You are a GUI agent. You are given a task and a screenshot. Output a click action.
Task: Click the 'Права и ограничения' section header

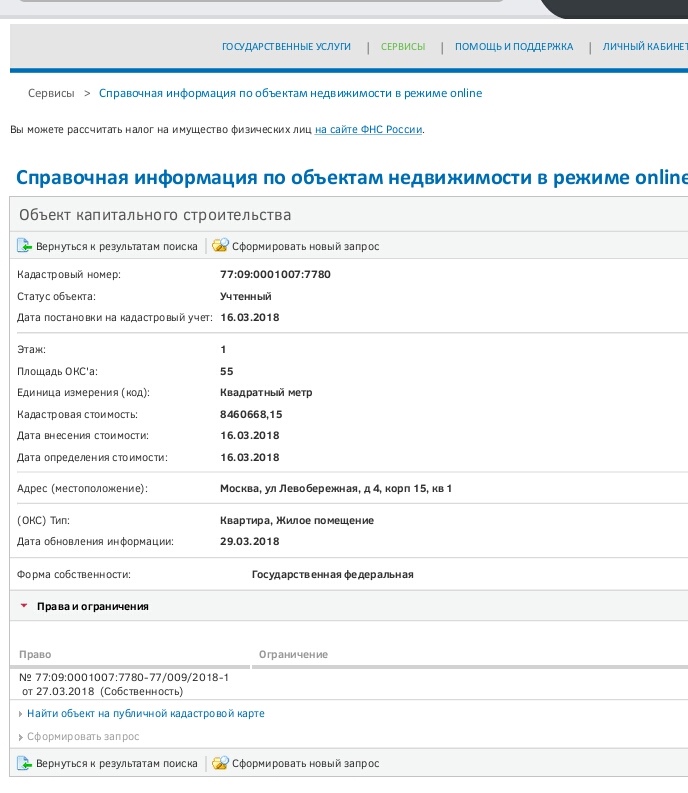tap(92, 606)
